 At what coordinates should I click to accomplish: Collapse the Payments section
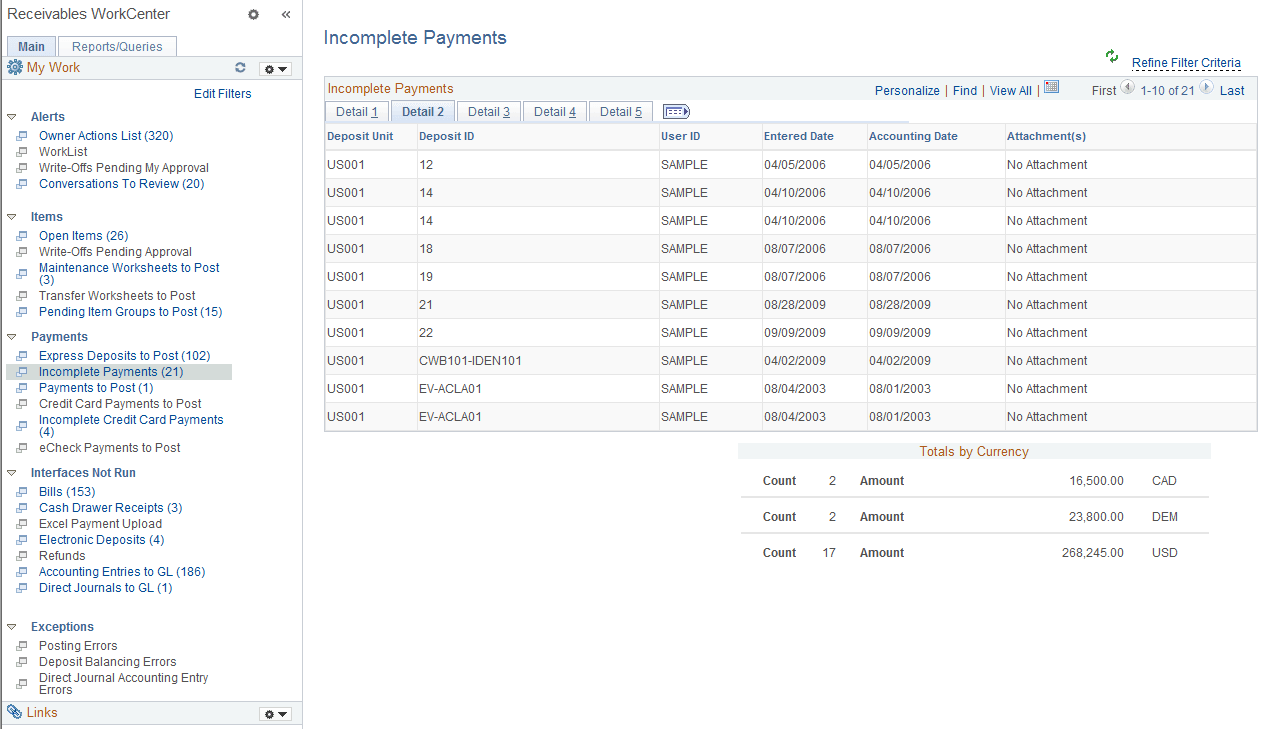click(11, 336)
